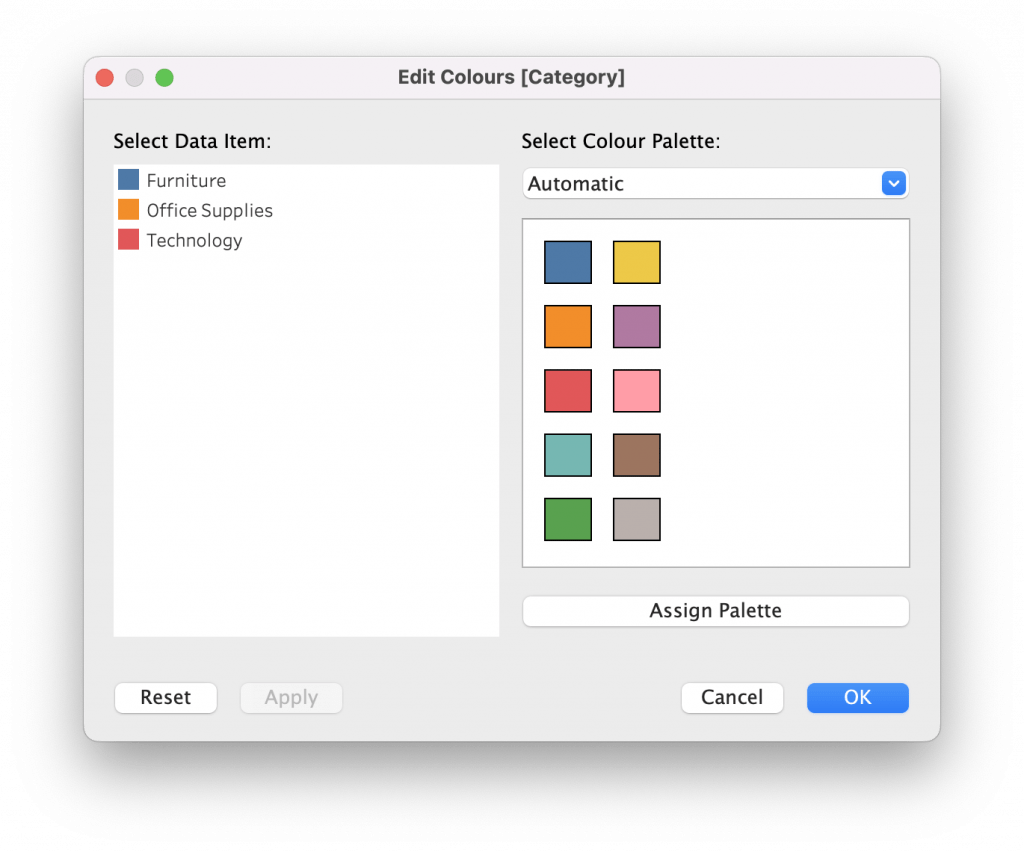This screenshot has height=852, width=1024.
Task: Select the blue palette colour swatch
Action: 567,262
